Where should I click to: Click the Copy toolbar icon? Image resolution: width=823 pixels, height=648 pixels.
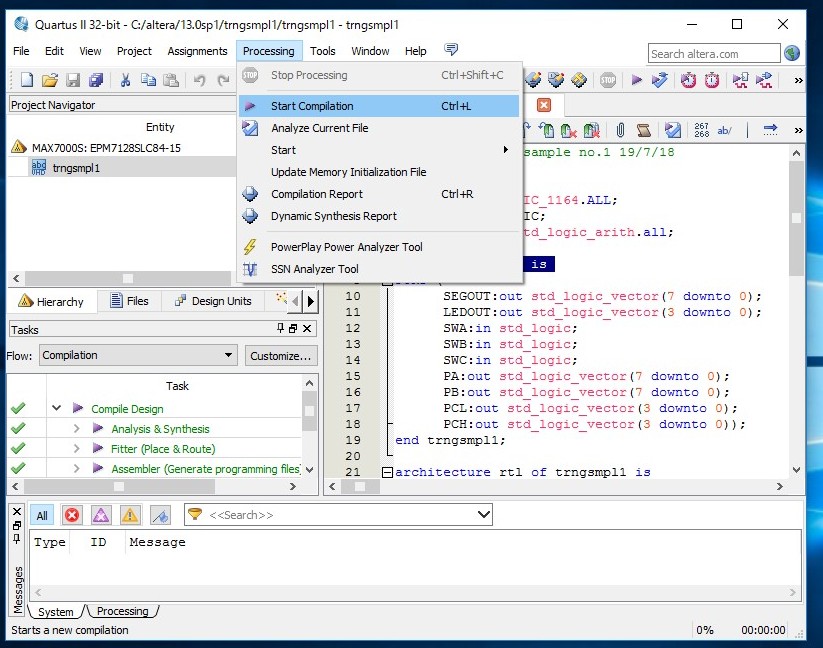148,80
